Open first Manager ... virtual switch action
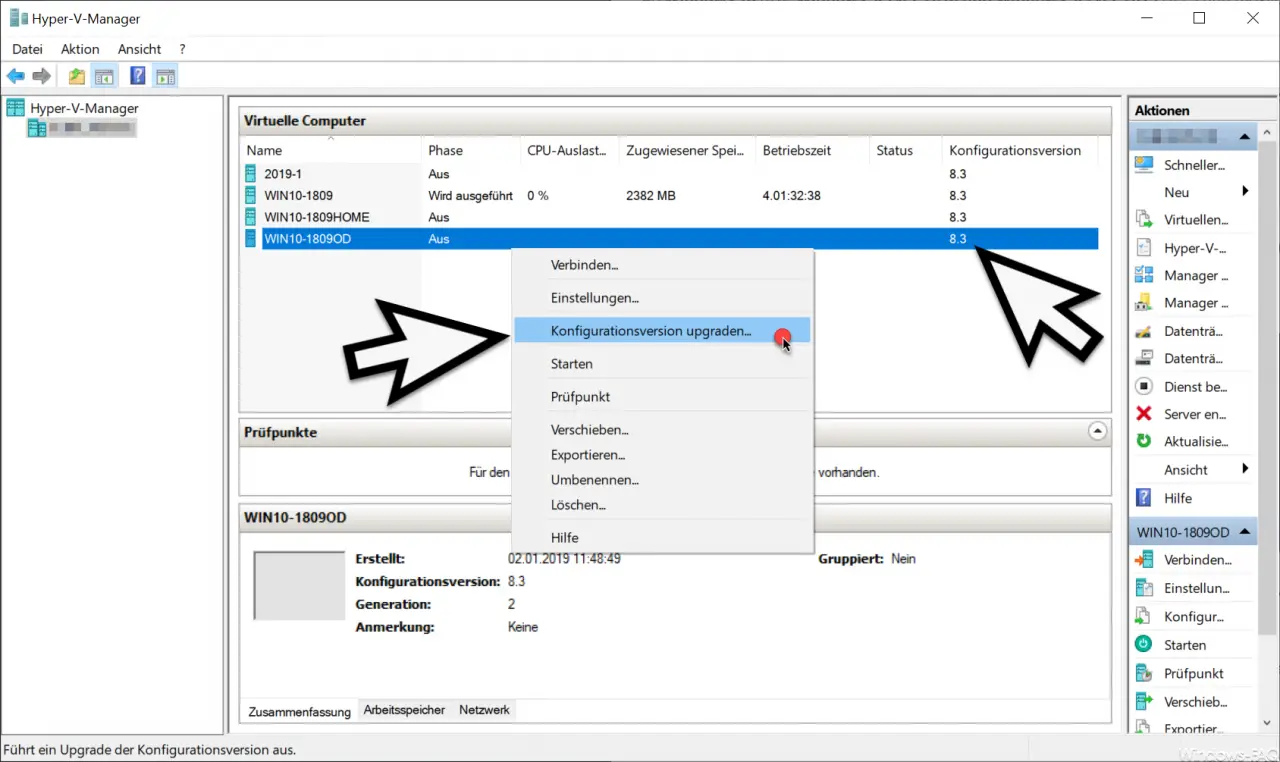The image size is (1280, 762). (1144, 276)
